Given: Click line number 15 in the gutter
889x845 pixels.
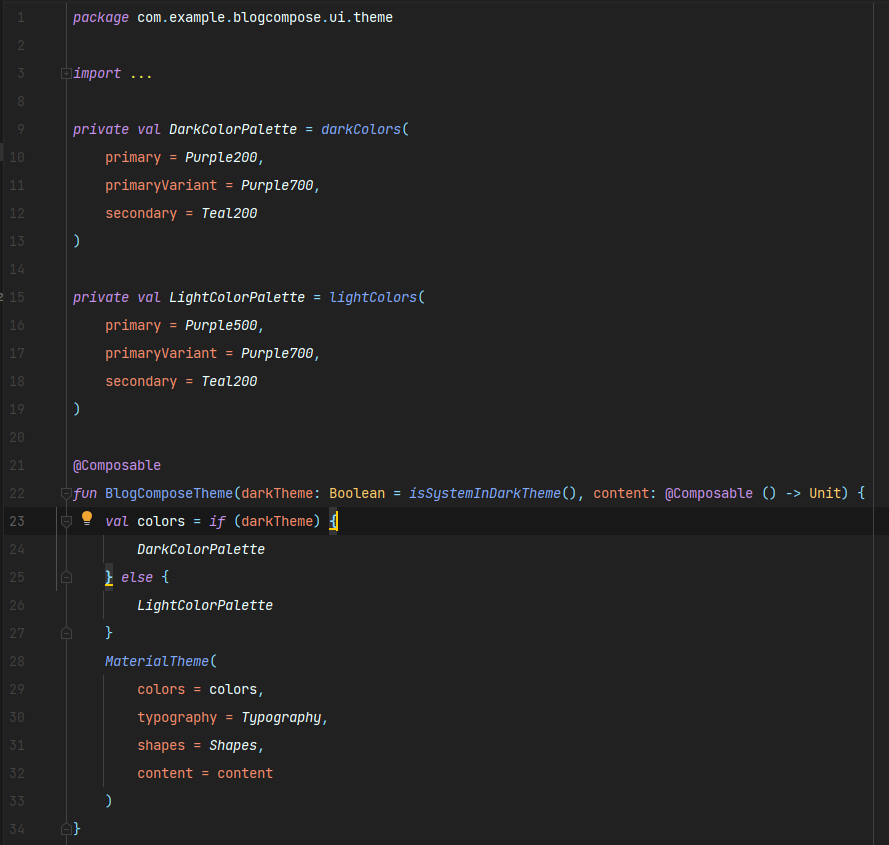Looking at the screenshot, I should click(x=17, y=297).
